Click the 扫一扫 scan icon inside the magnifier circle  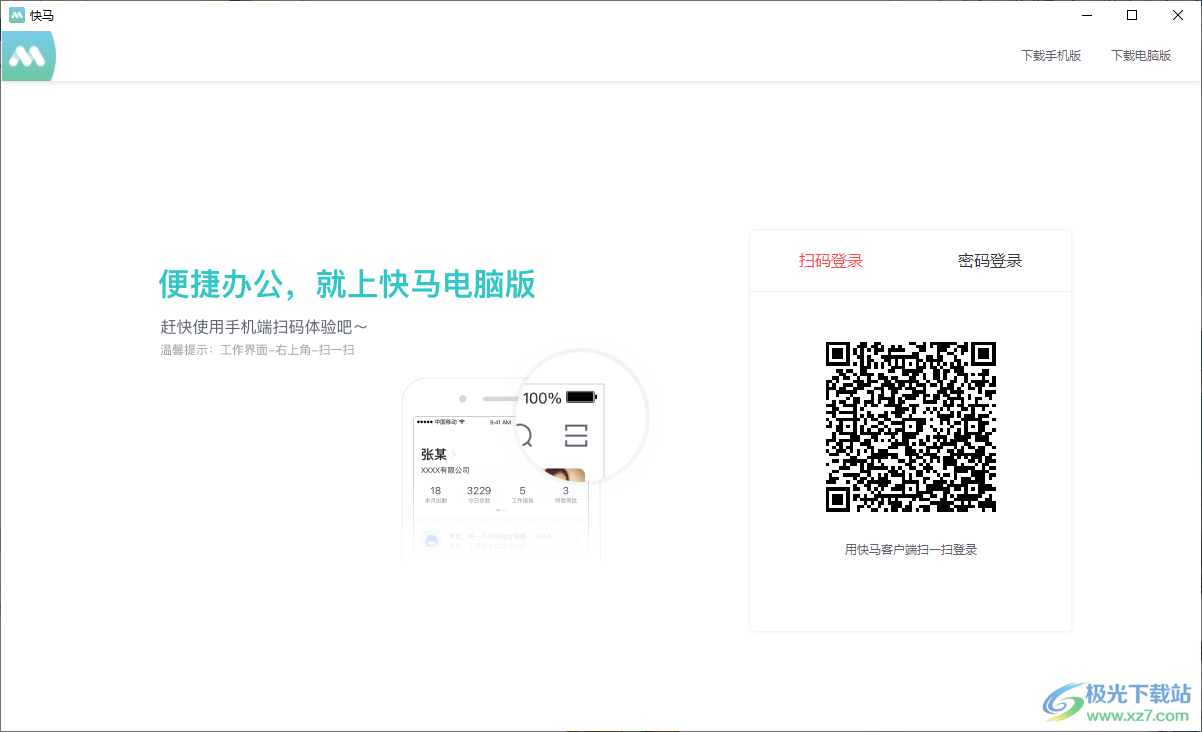[x=575, y=434]
